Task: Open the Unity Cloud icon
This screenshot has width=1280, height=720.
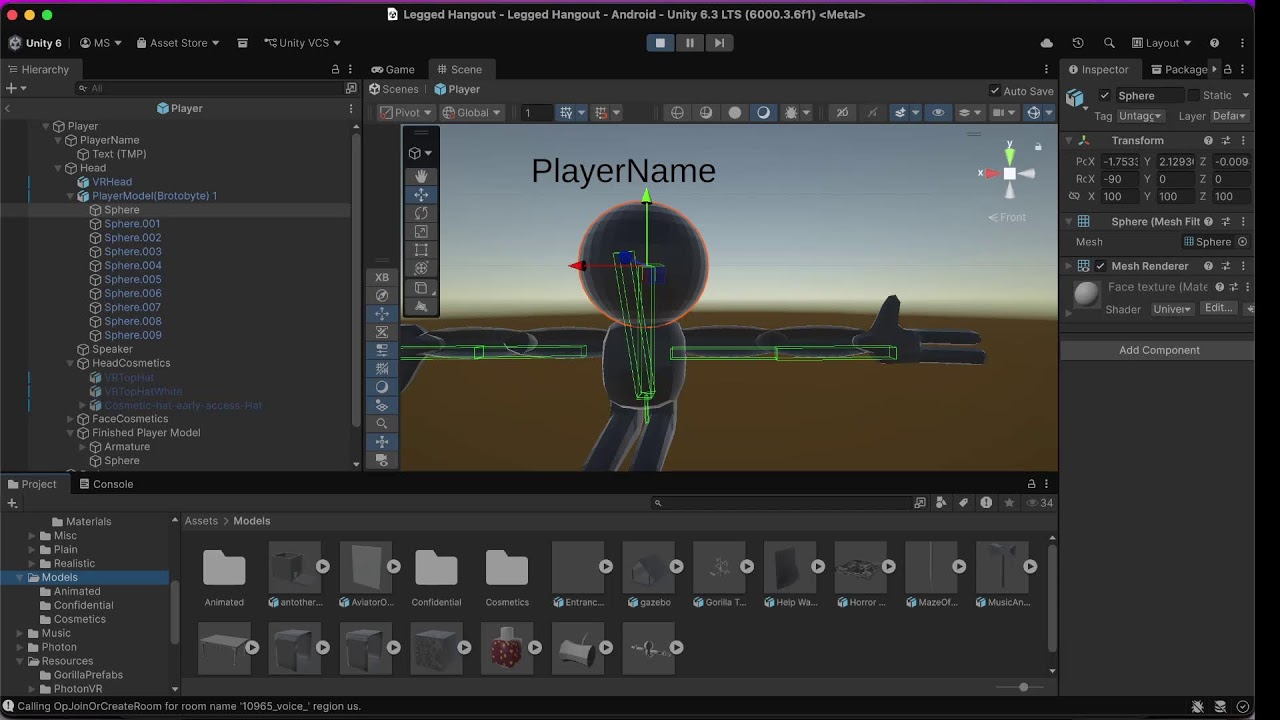Action: click(x=1047, y=43)
